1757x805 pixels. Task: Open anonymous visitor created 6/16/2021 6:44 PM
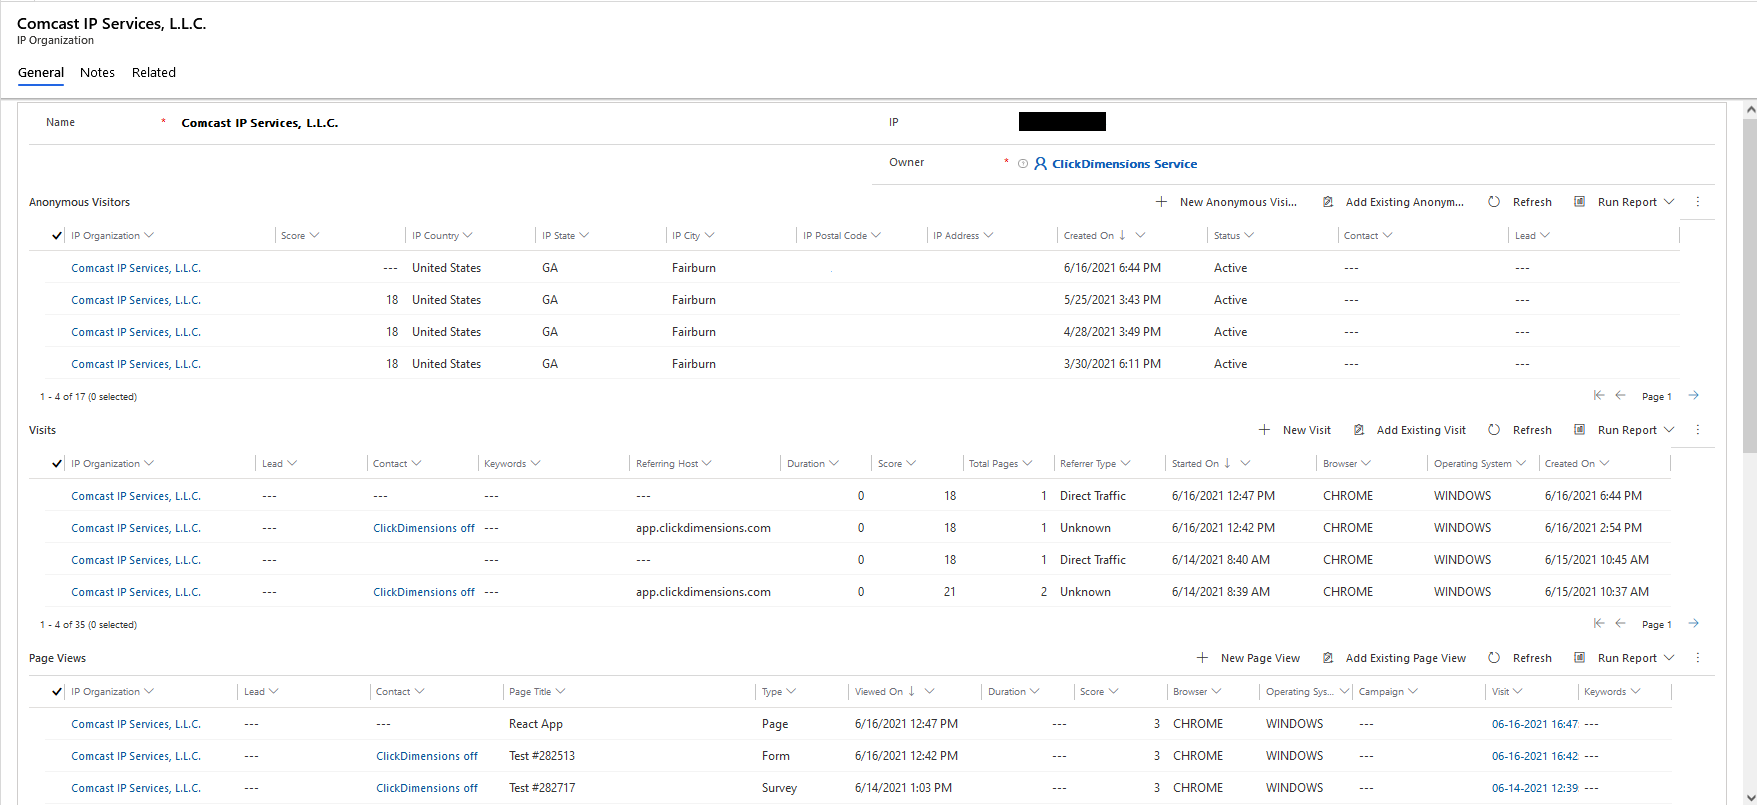(136, 268)
